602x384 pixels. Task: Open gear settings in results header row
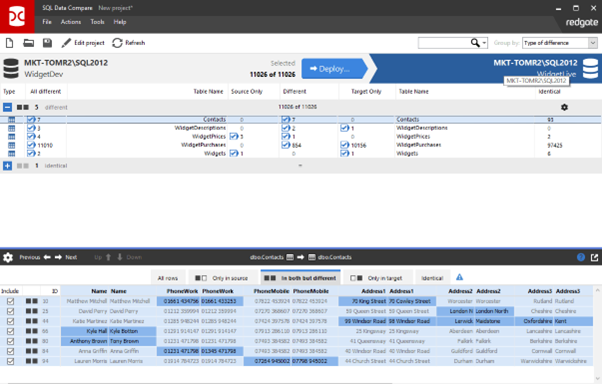pos(564,108)
